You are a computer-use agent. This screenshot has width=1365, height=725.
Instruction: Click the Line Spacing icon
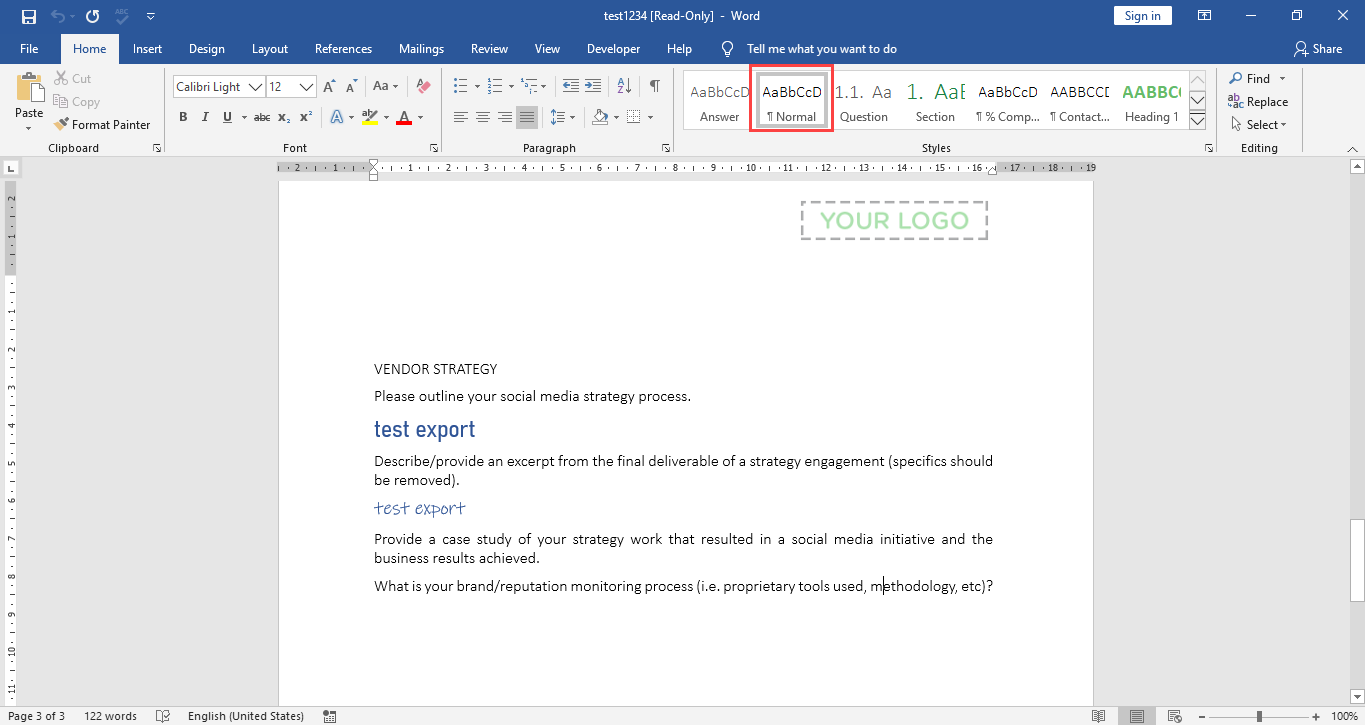click(x=558, y=117)
